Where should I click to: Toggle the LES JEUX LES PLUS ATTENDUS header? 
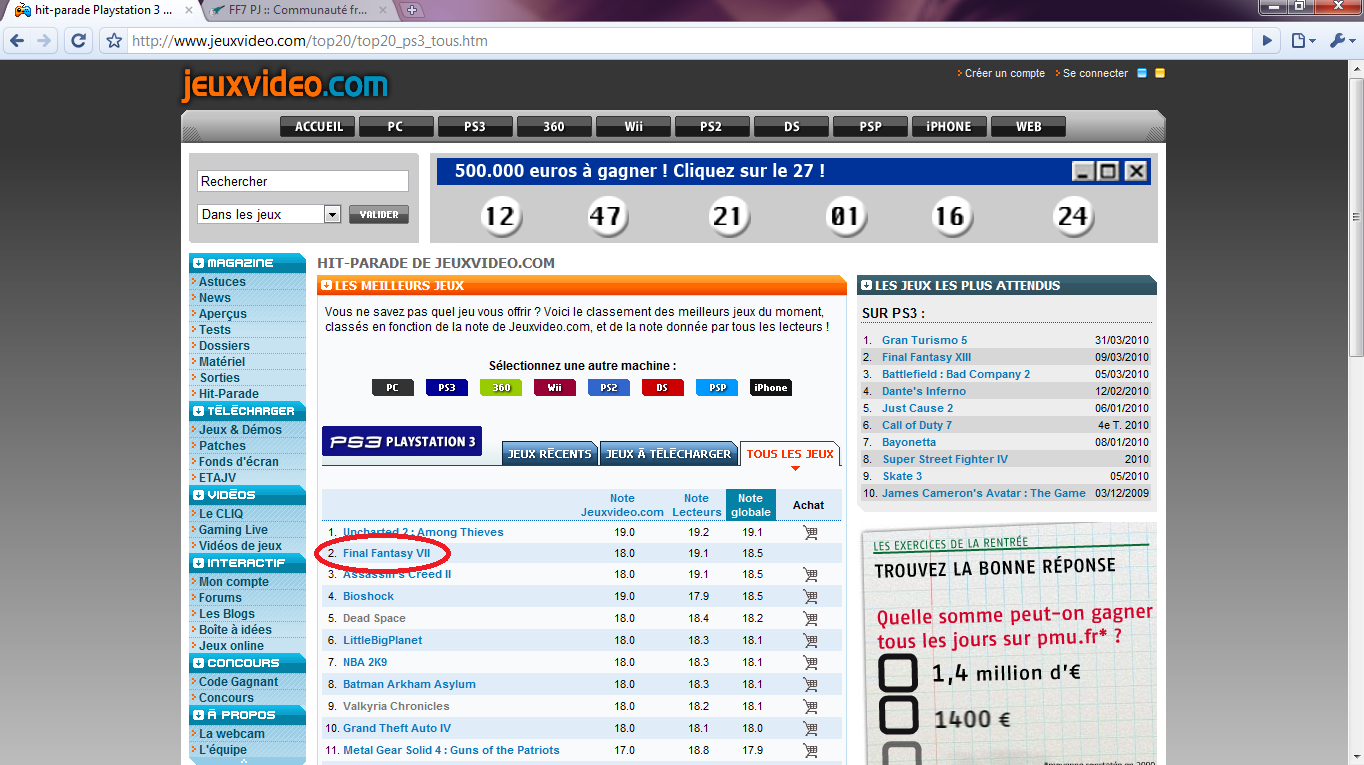(x=1007, y=285)
